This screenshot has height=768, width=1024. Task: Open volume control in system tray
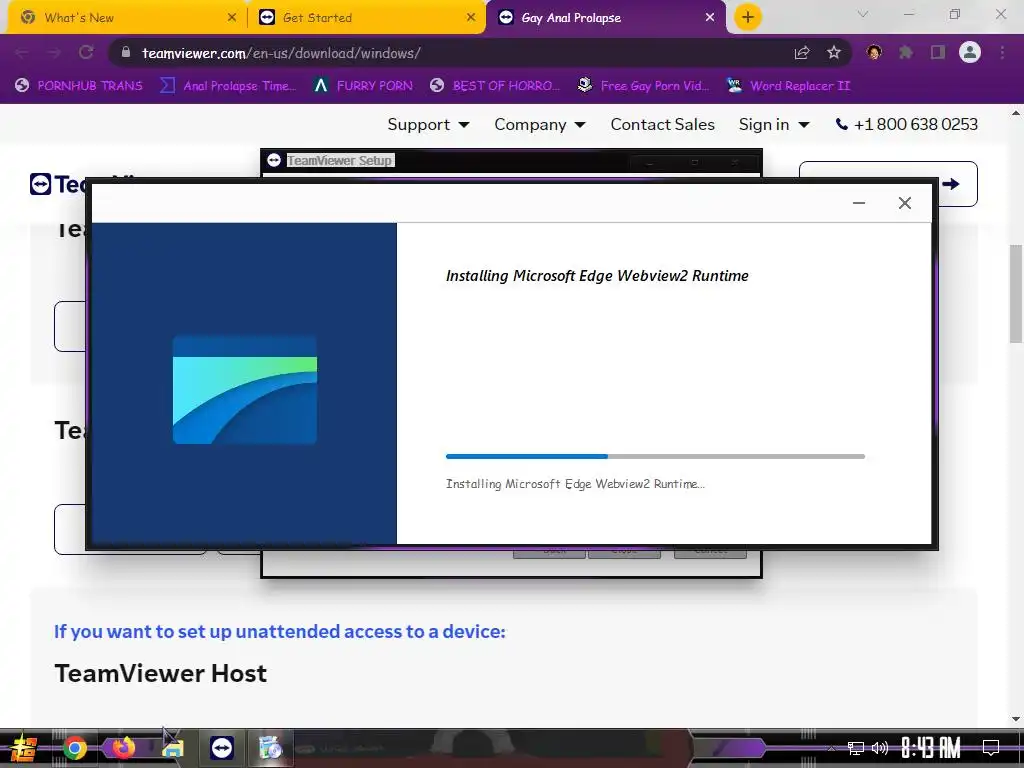(x=880, y=748)
